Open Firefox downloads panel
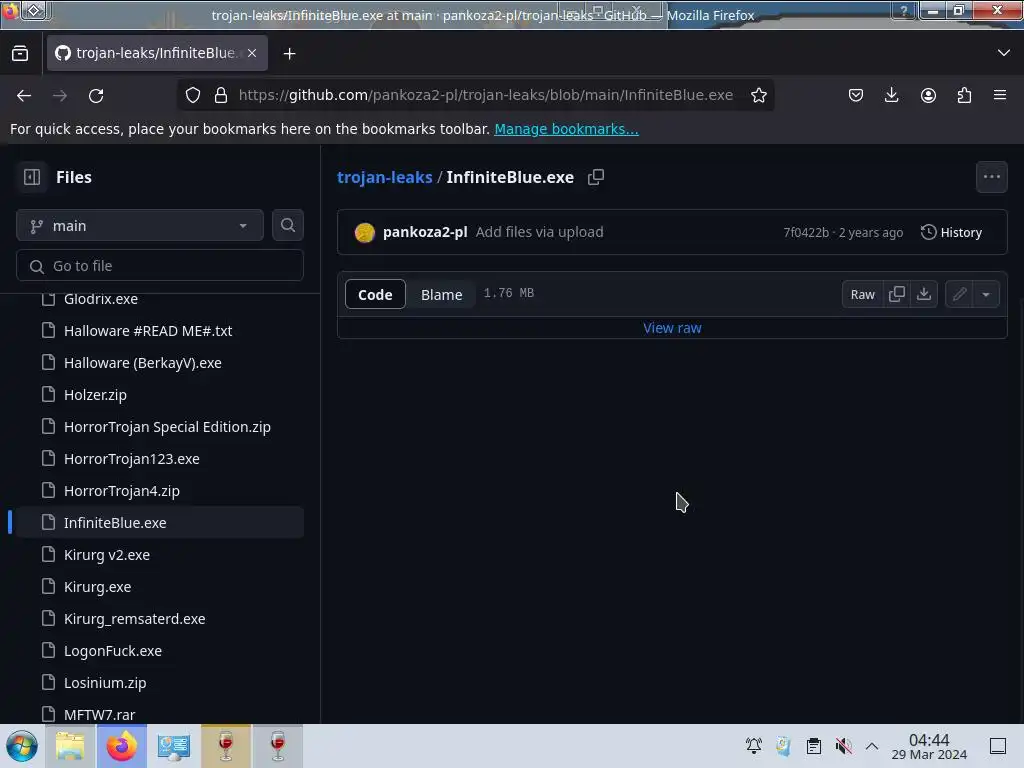This screenshot has width=1024, height=768. point(891,95)
